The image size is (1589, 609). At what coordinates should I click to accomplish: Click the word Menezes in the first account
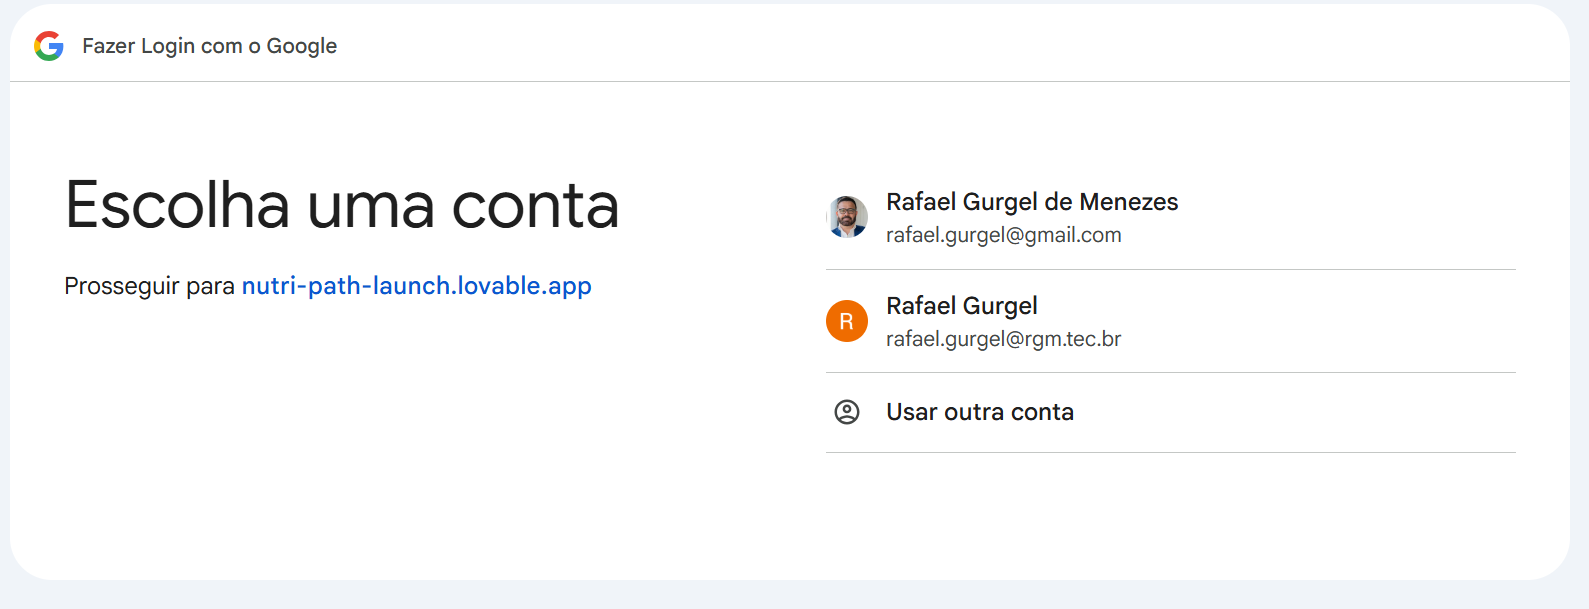pos(1129,202)
